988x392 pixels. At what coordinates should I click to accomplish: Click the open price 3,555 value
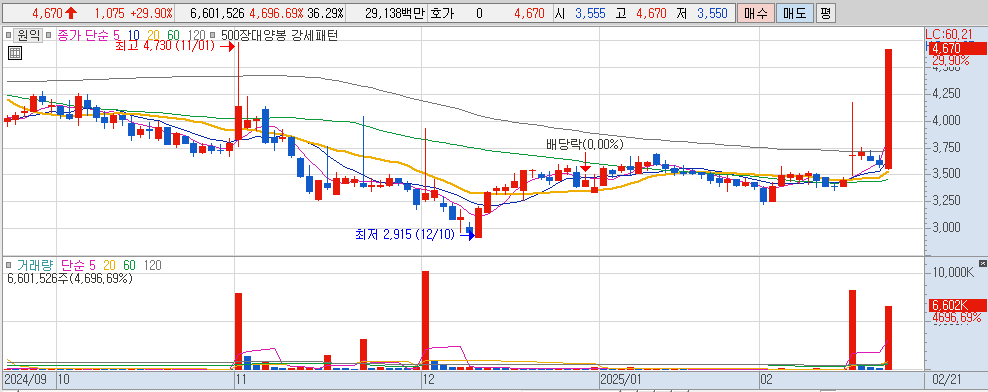[589, 13]
